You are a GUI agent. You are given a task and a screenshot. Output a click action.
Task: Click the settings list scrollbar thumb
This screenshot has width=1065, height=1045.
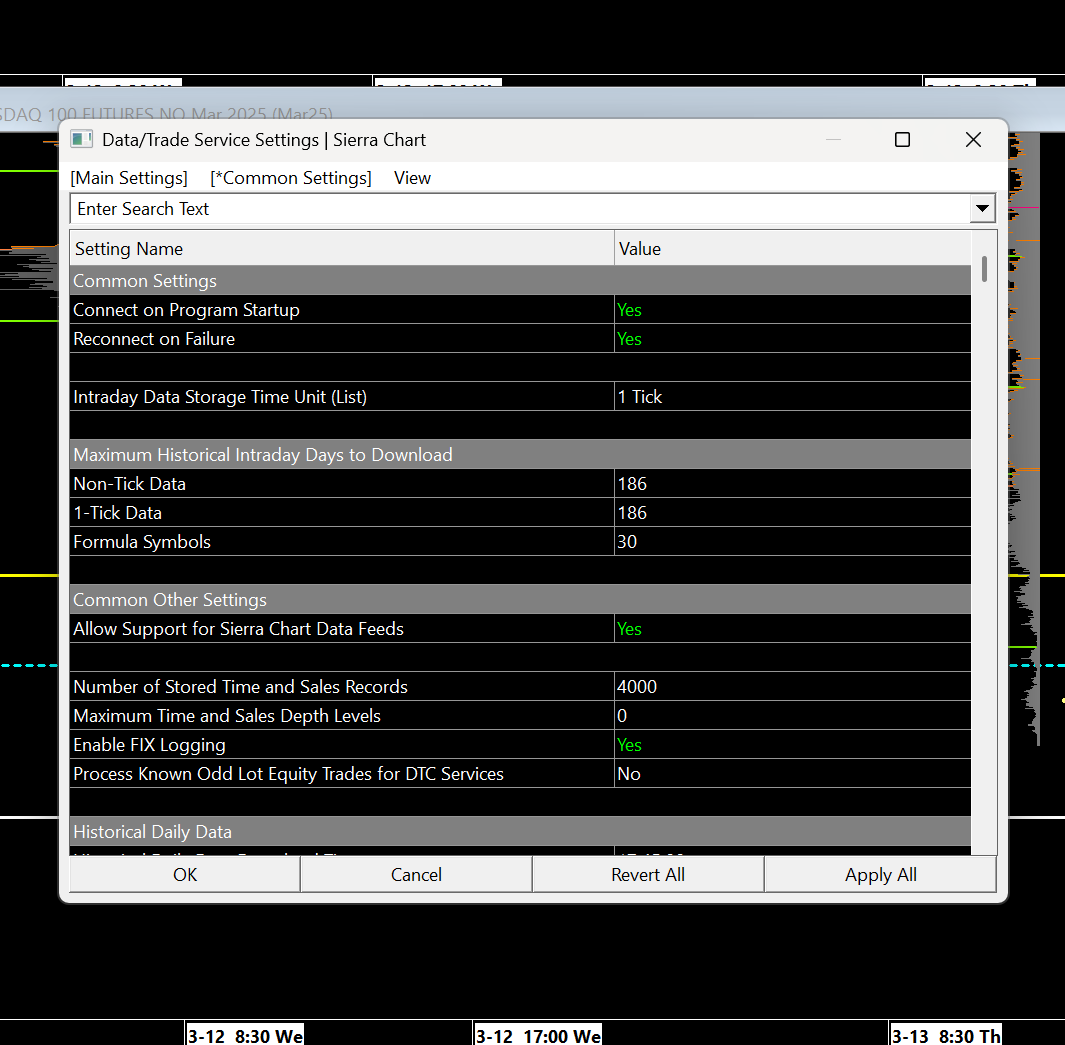(984, 269)
